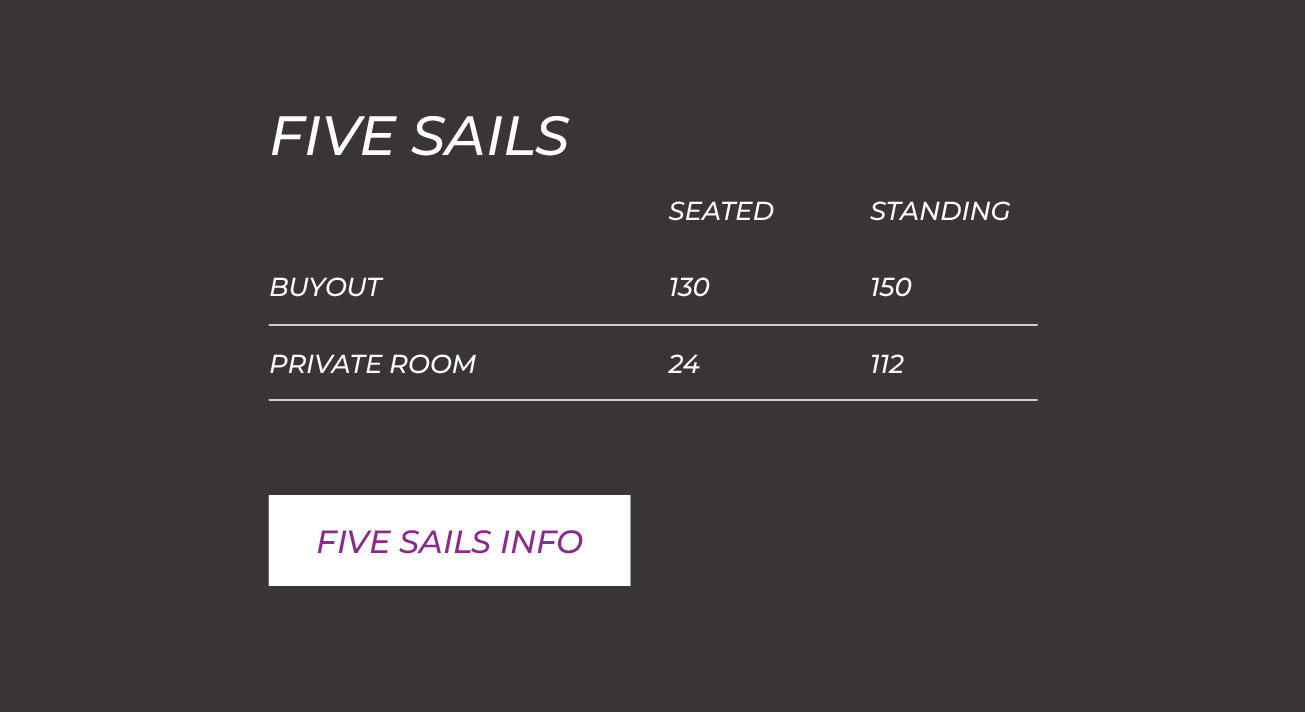Screen dimensions: 1305x712
Task: Select the Seated column header
Action: click(720, 212)
